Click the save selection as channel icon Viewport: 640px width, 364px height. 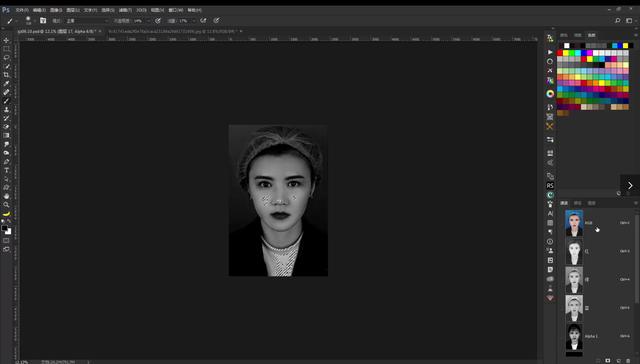608,361
